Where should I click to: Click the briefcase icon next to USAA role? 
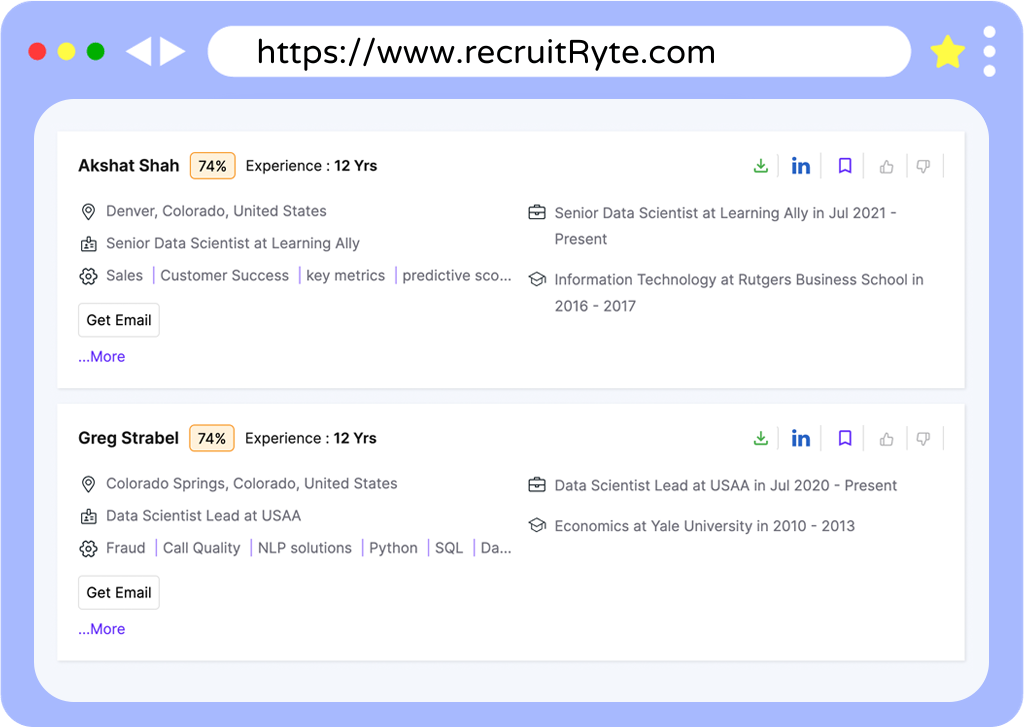(x=536, y=484)
